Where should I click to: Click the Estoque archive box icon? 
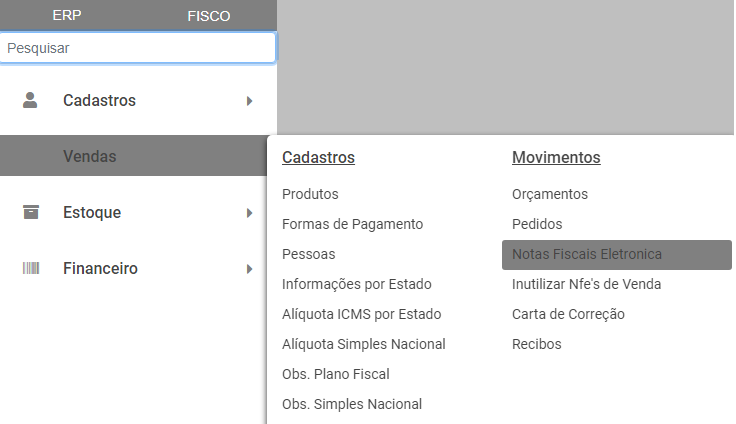(30, 212)
